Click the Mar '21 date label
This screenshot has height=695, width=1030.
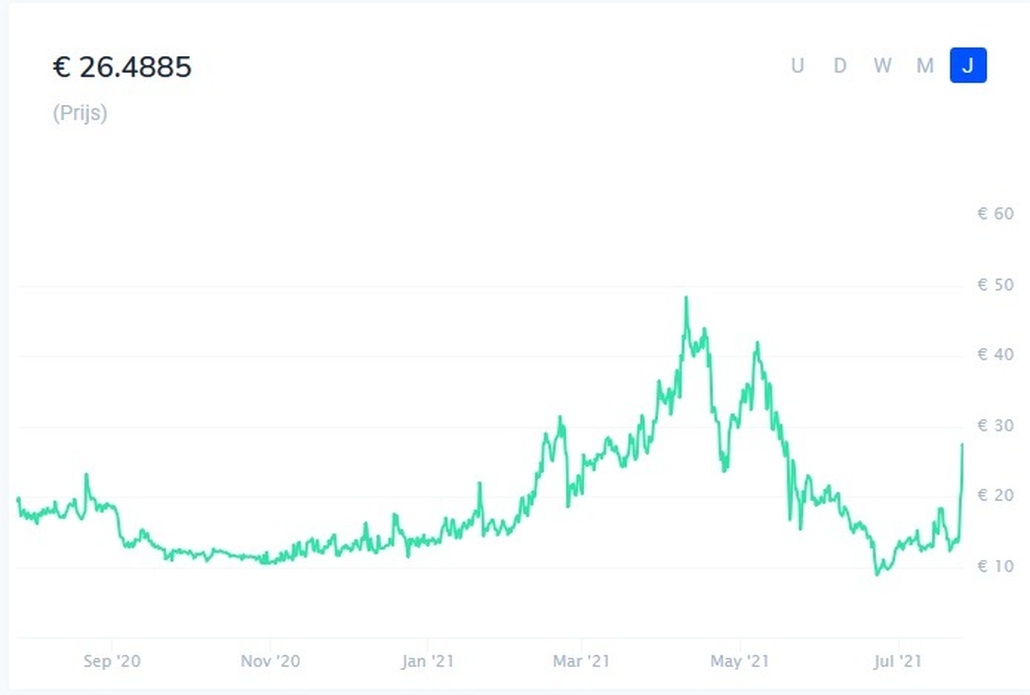pos(581,661)
